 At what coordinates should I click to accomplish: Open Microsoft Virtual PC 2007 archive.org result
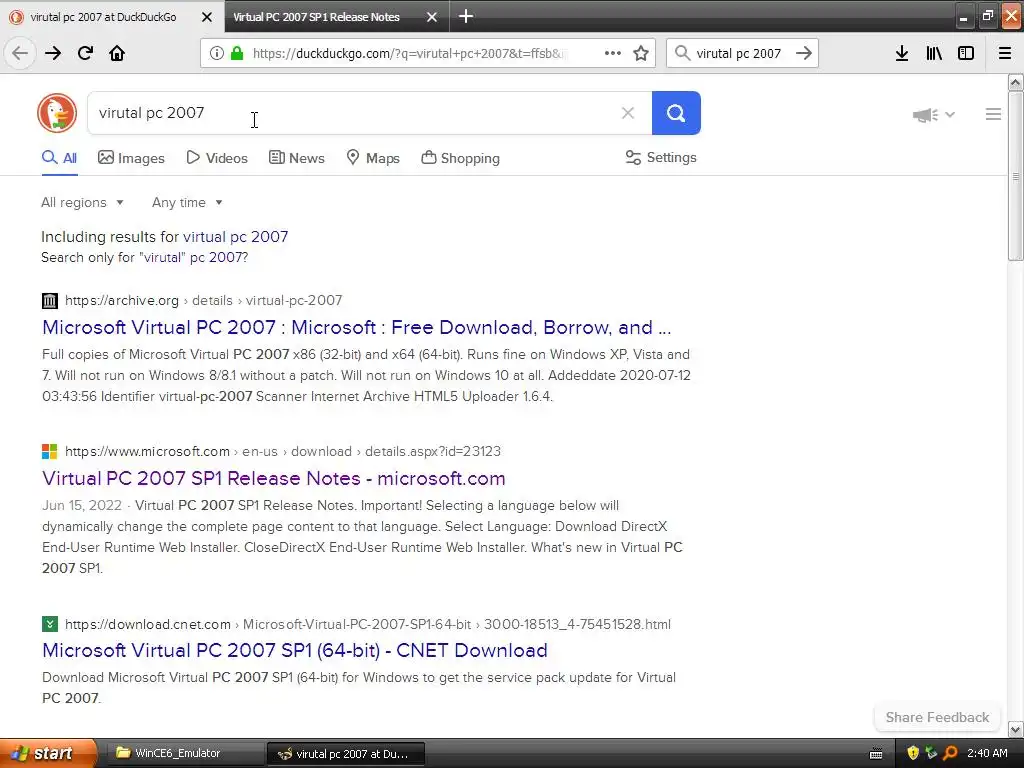[357, 327]
